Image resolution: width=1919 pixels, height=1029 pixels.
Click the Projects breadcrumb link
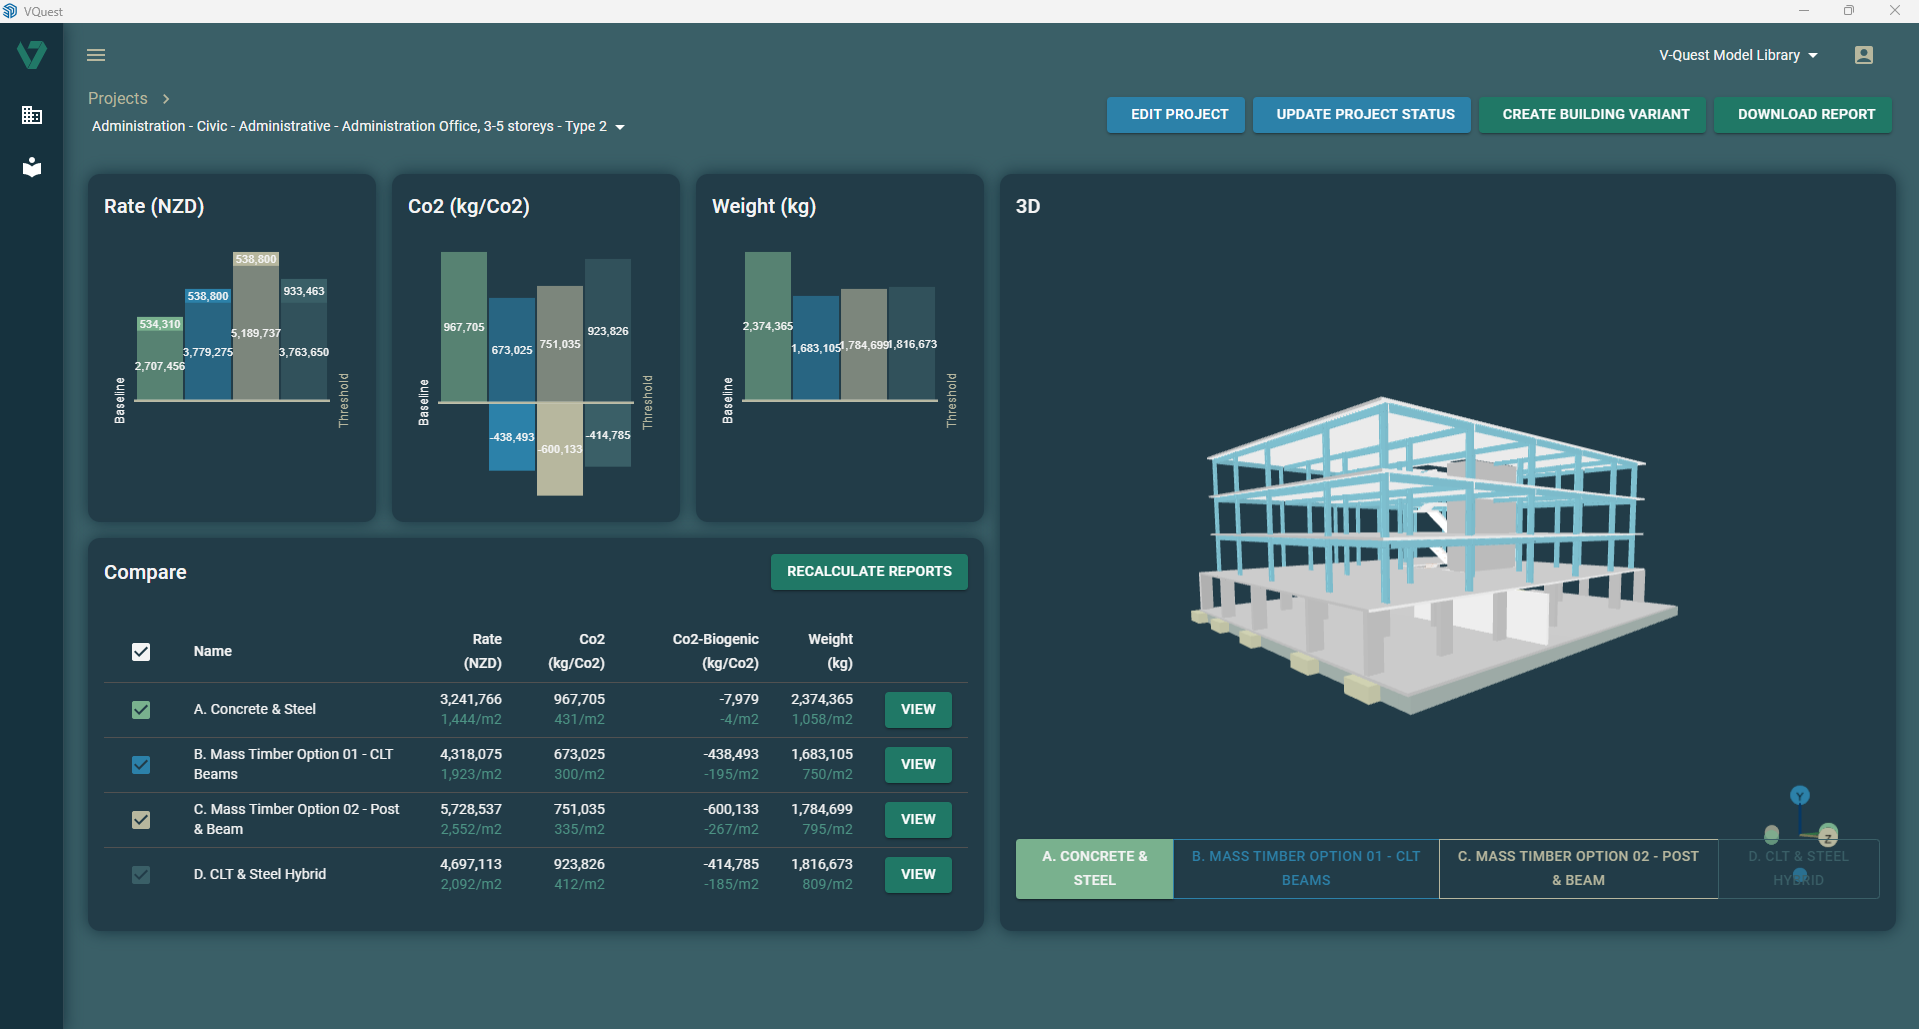[x=118, y=98]
